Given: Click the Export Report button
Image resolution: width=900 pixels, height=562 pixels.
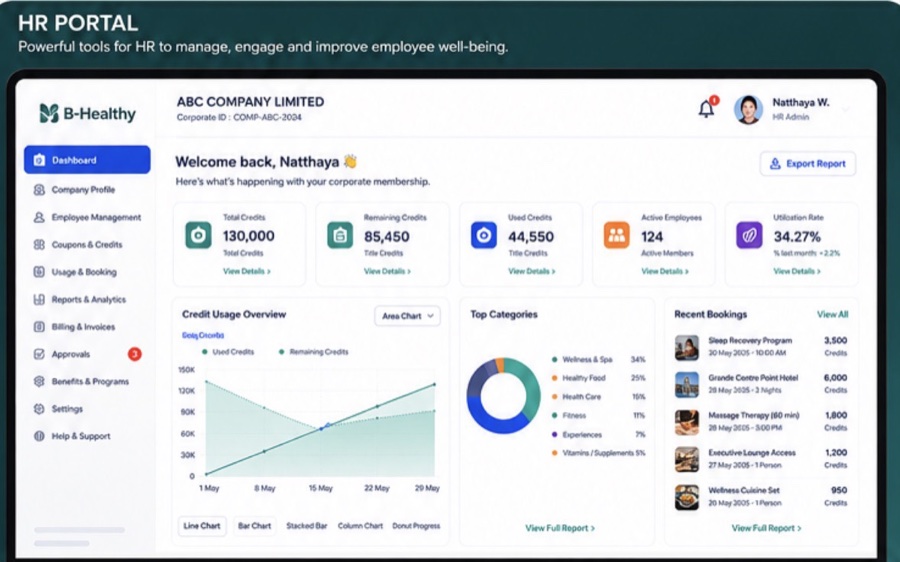Looking at the screenshot, I should pyautogui.click(x=808, y=164).
